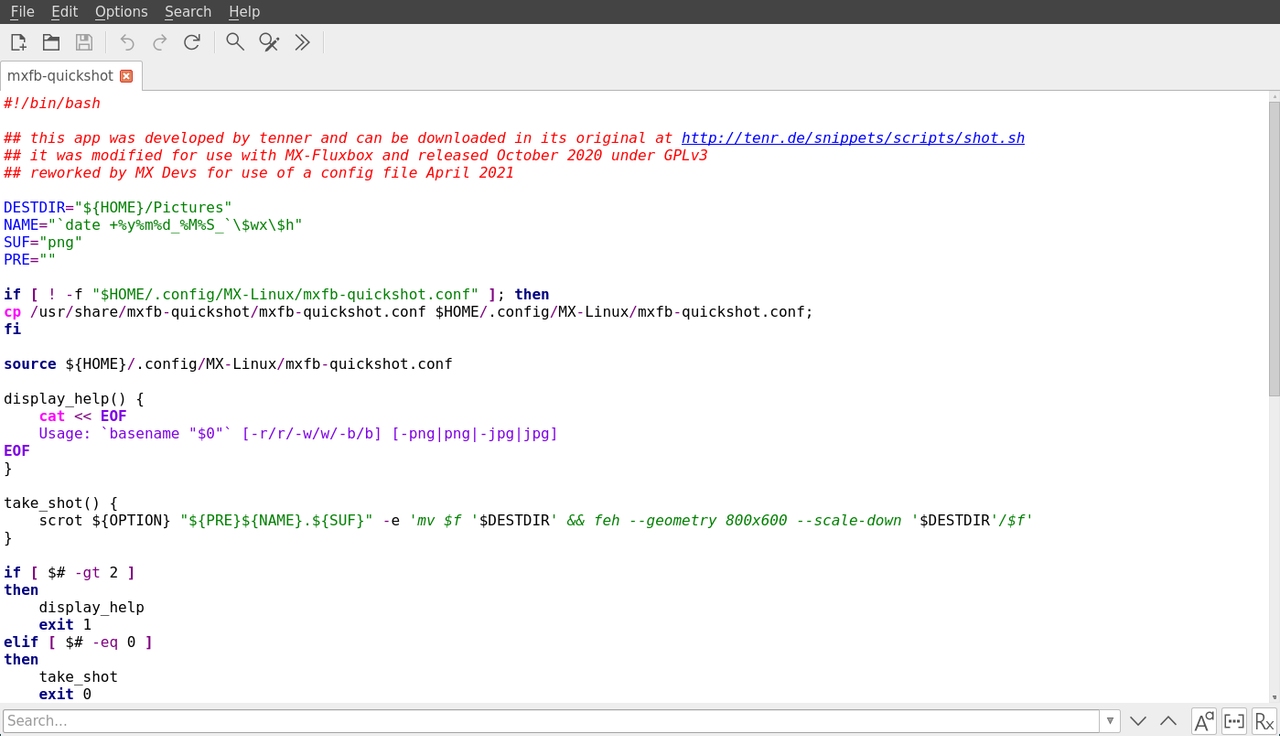Open a file using the folder icon
1280x736 pixels.
pyautogui.click(x=51, y=42)
